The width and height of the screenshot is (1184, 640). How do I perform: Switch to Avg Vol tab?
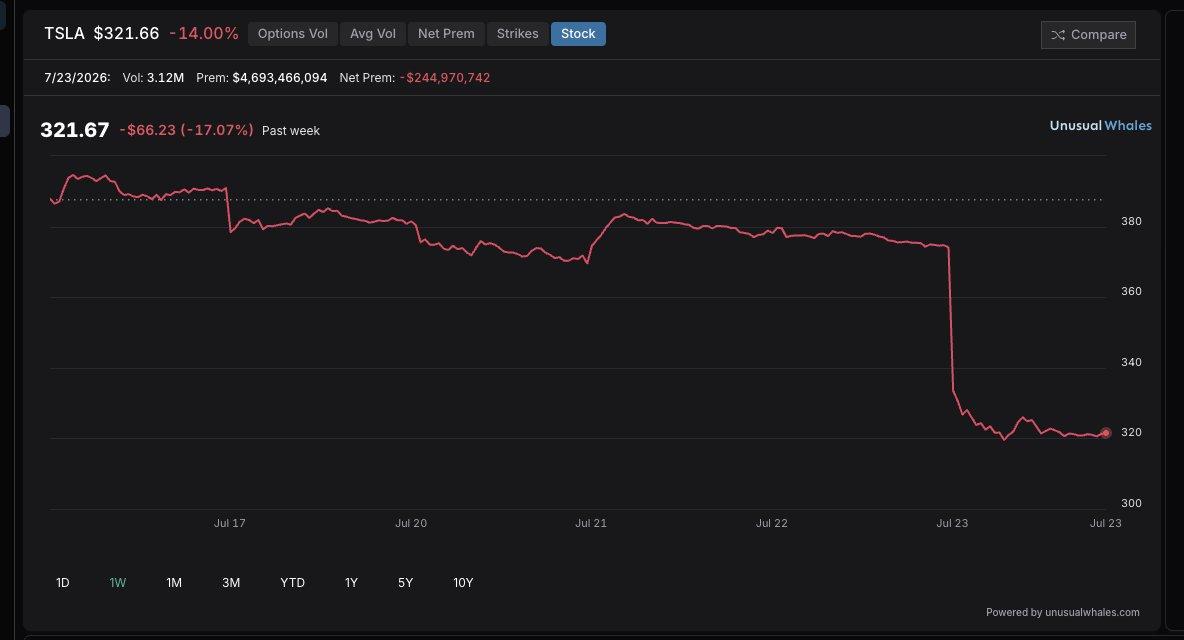pyautogui.click(x=373, y=34)
